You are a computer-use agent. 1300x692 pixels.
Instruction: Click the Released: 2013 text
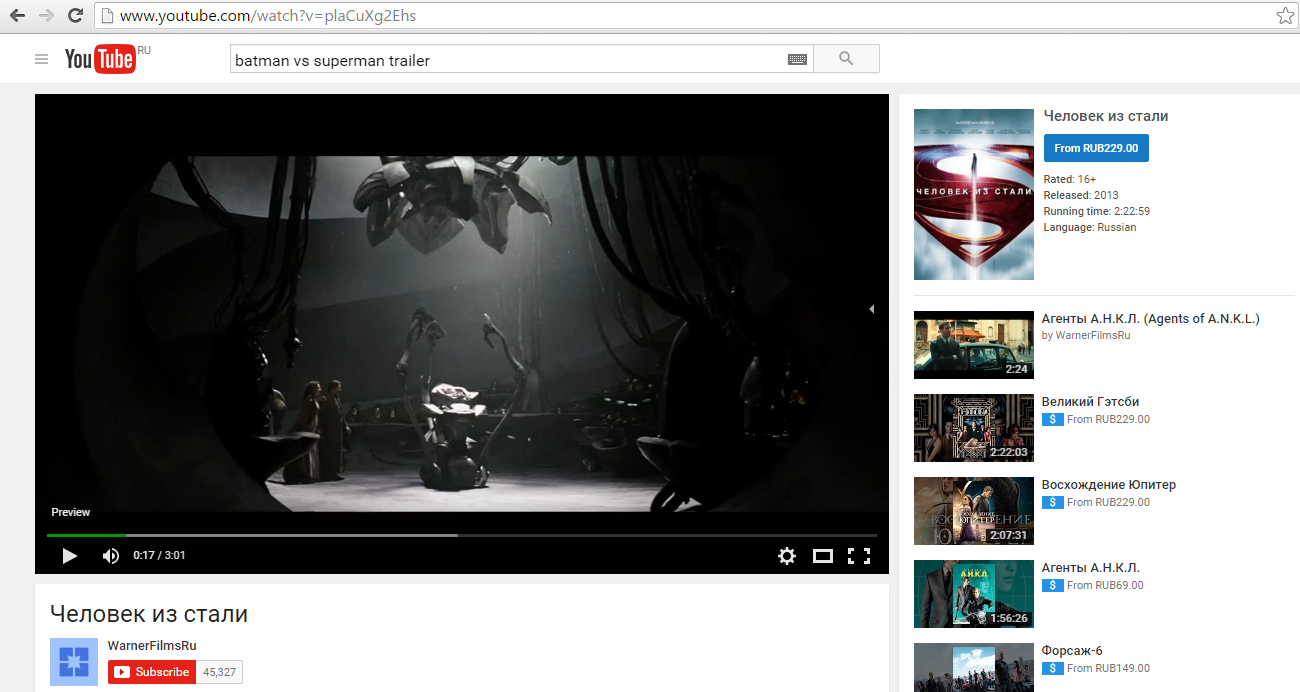pyautogui.click(x=1081, y=195)
